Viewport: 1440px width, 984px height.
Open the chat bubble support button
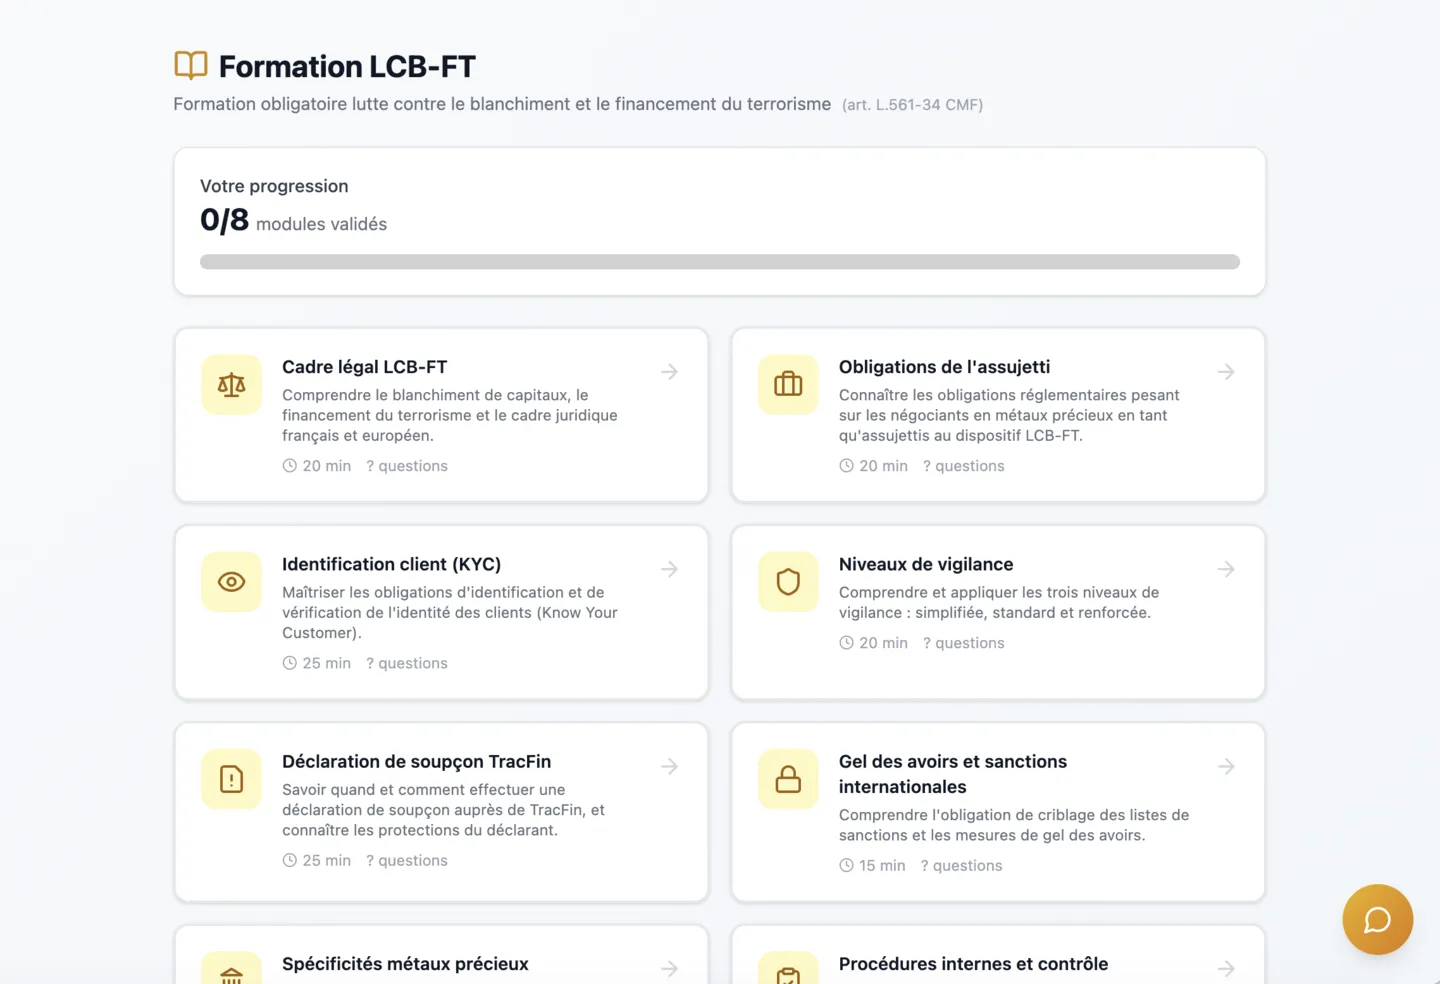(1377, 919)
